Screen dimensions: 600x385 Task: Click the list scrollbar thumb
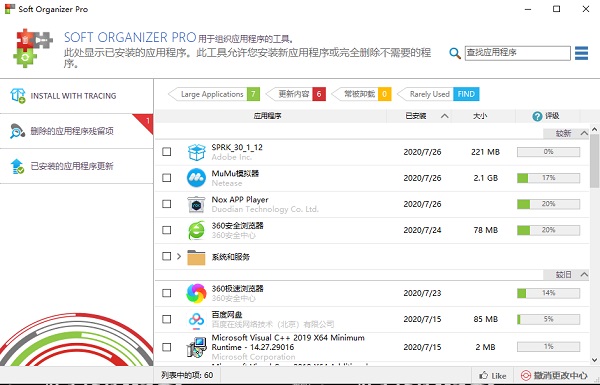(594, 161)
